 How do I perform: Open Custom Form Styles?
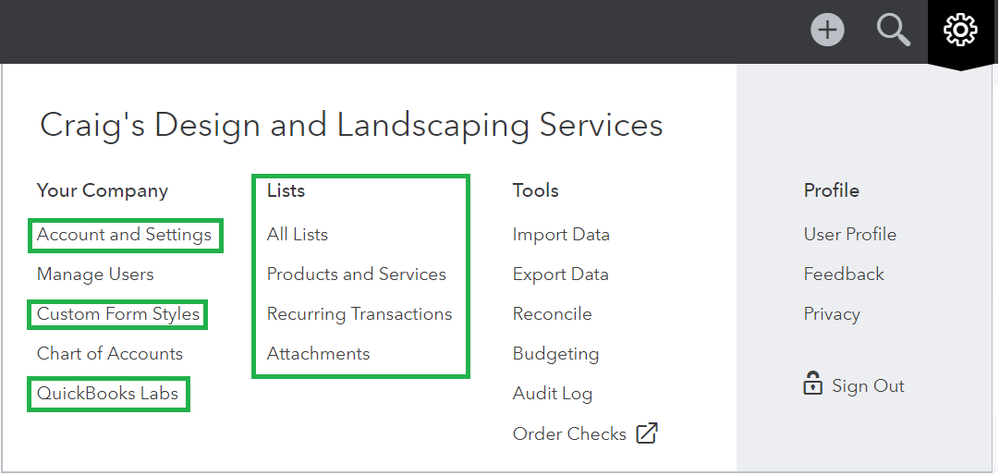[x=118, y=314]
